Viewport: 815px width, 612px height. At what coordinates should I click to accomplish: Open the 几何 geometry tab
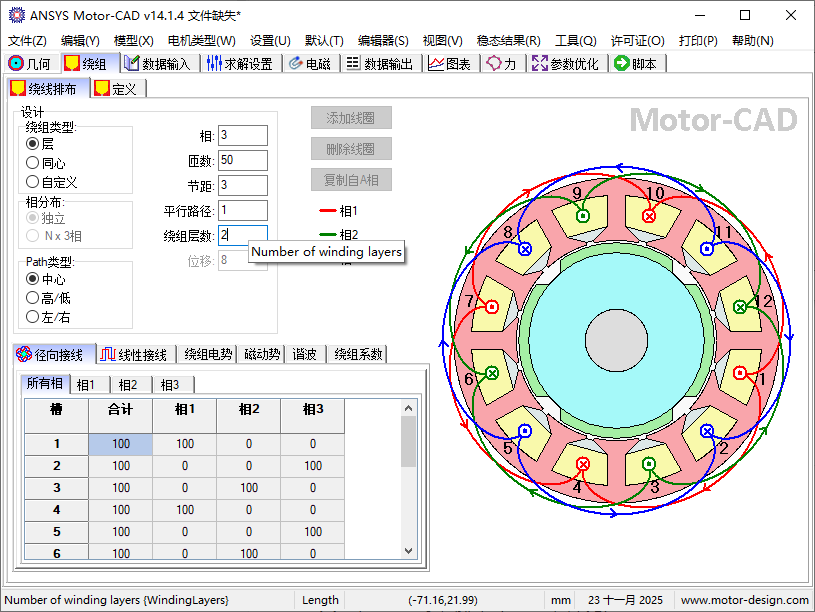tap(30, 63)
